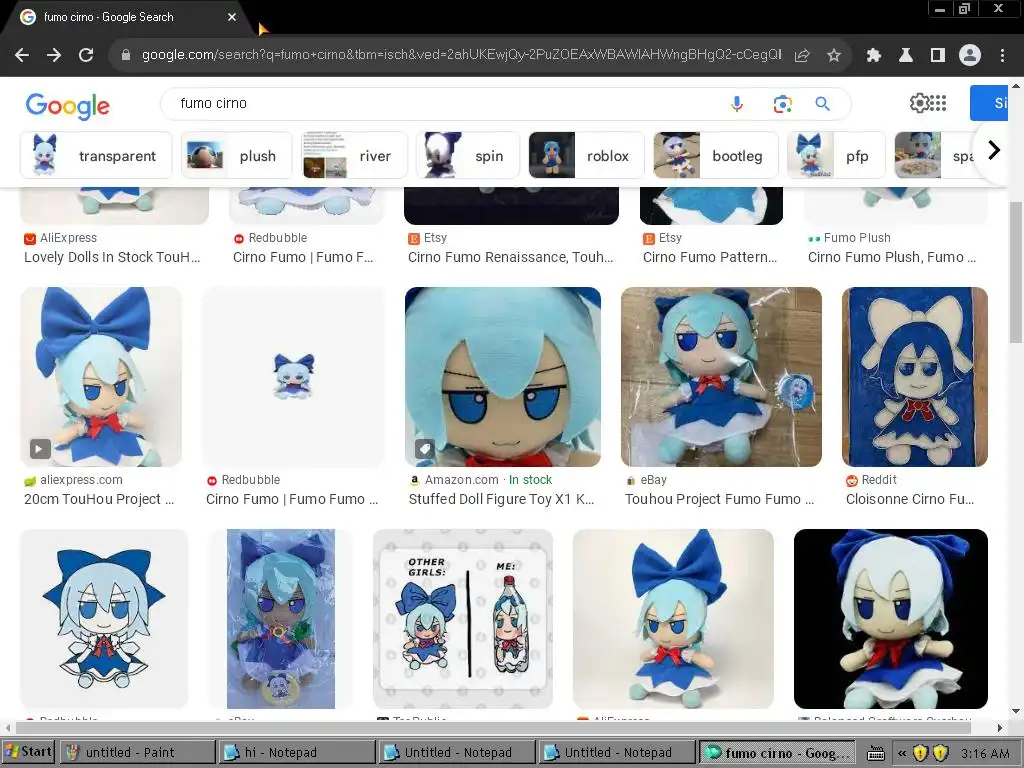Open the Other Girls vs Me meme thumbnail
The height and width of the screenshot is (768, 1024).
coord(463,618)
